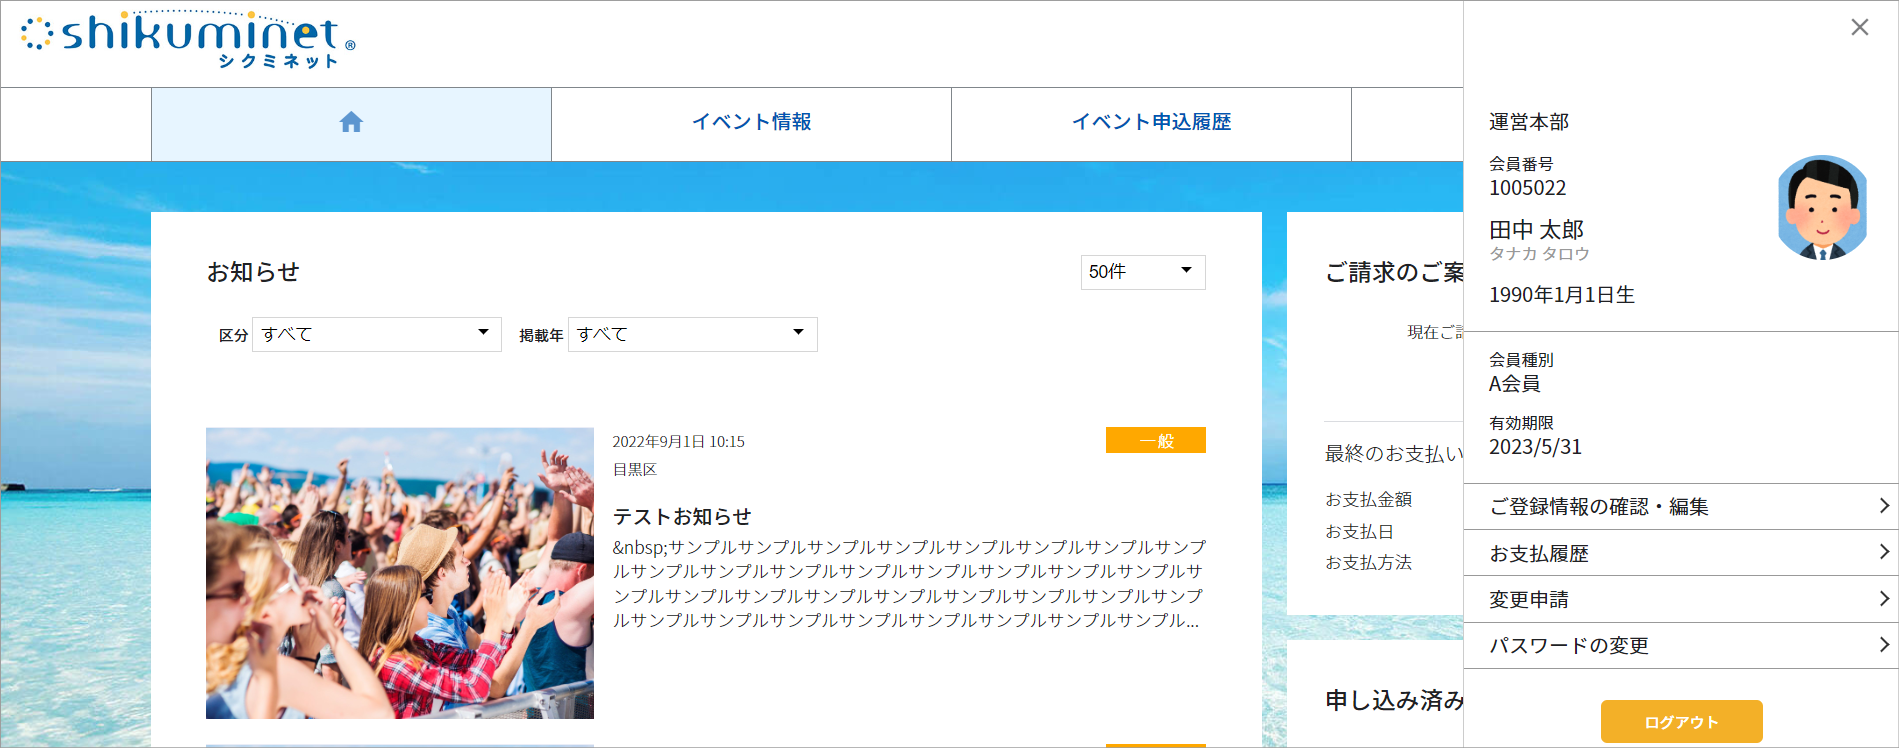1899x748 pixels.
Task: Click chevron arrow beside パスワードの変更
Action: (x=1883, y=645)
